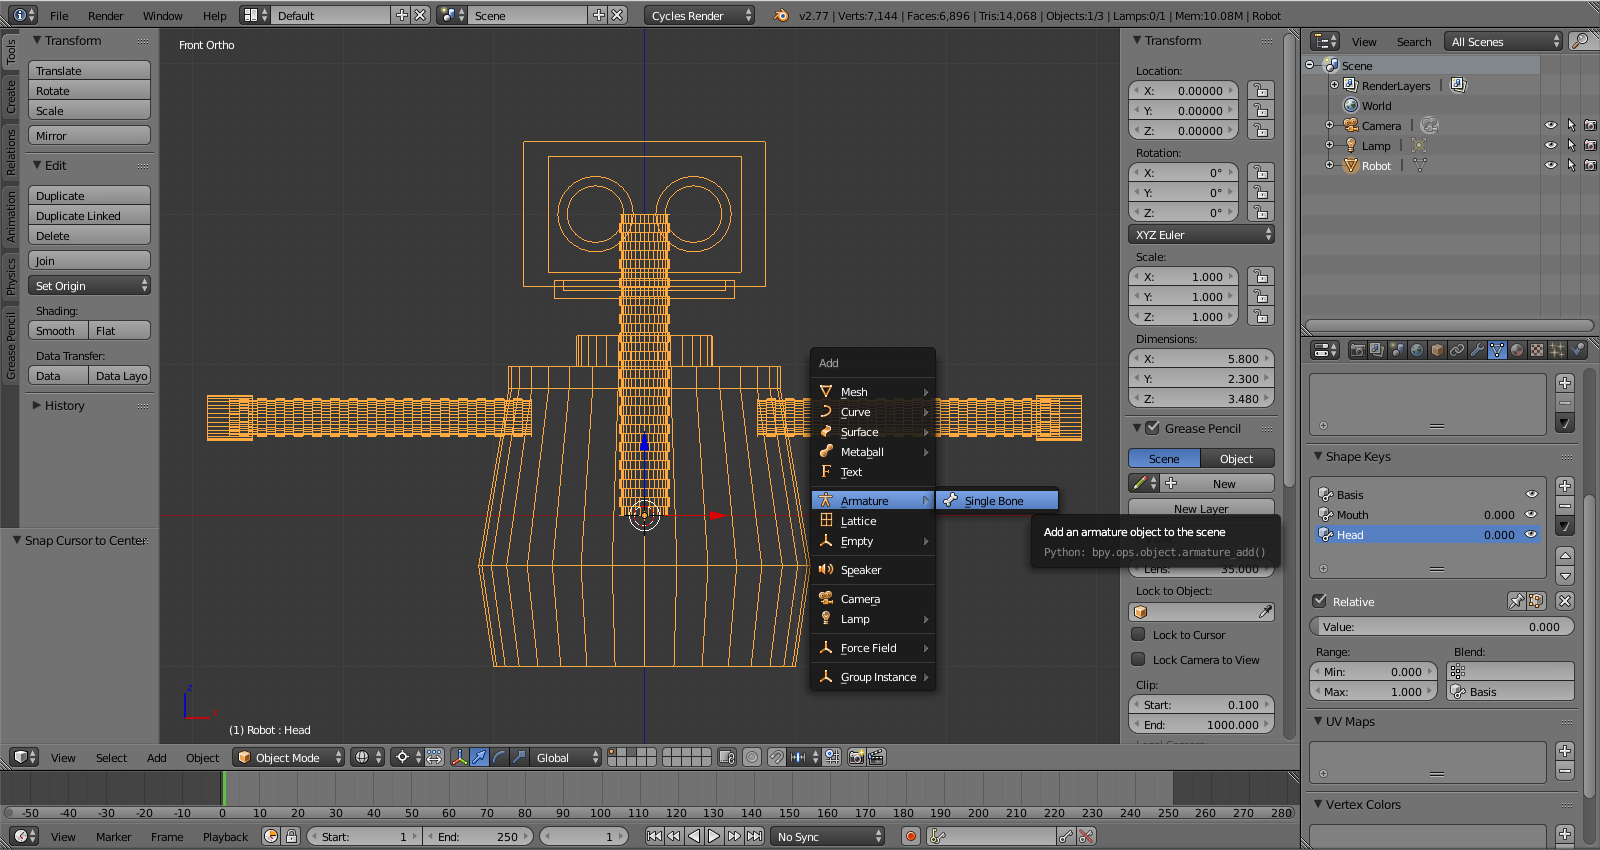
Task: Open the All Scenes outliner filter dropdown
Action: pyautogui.click(x=1504, y=41)
